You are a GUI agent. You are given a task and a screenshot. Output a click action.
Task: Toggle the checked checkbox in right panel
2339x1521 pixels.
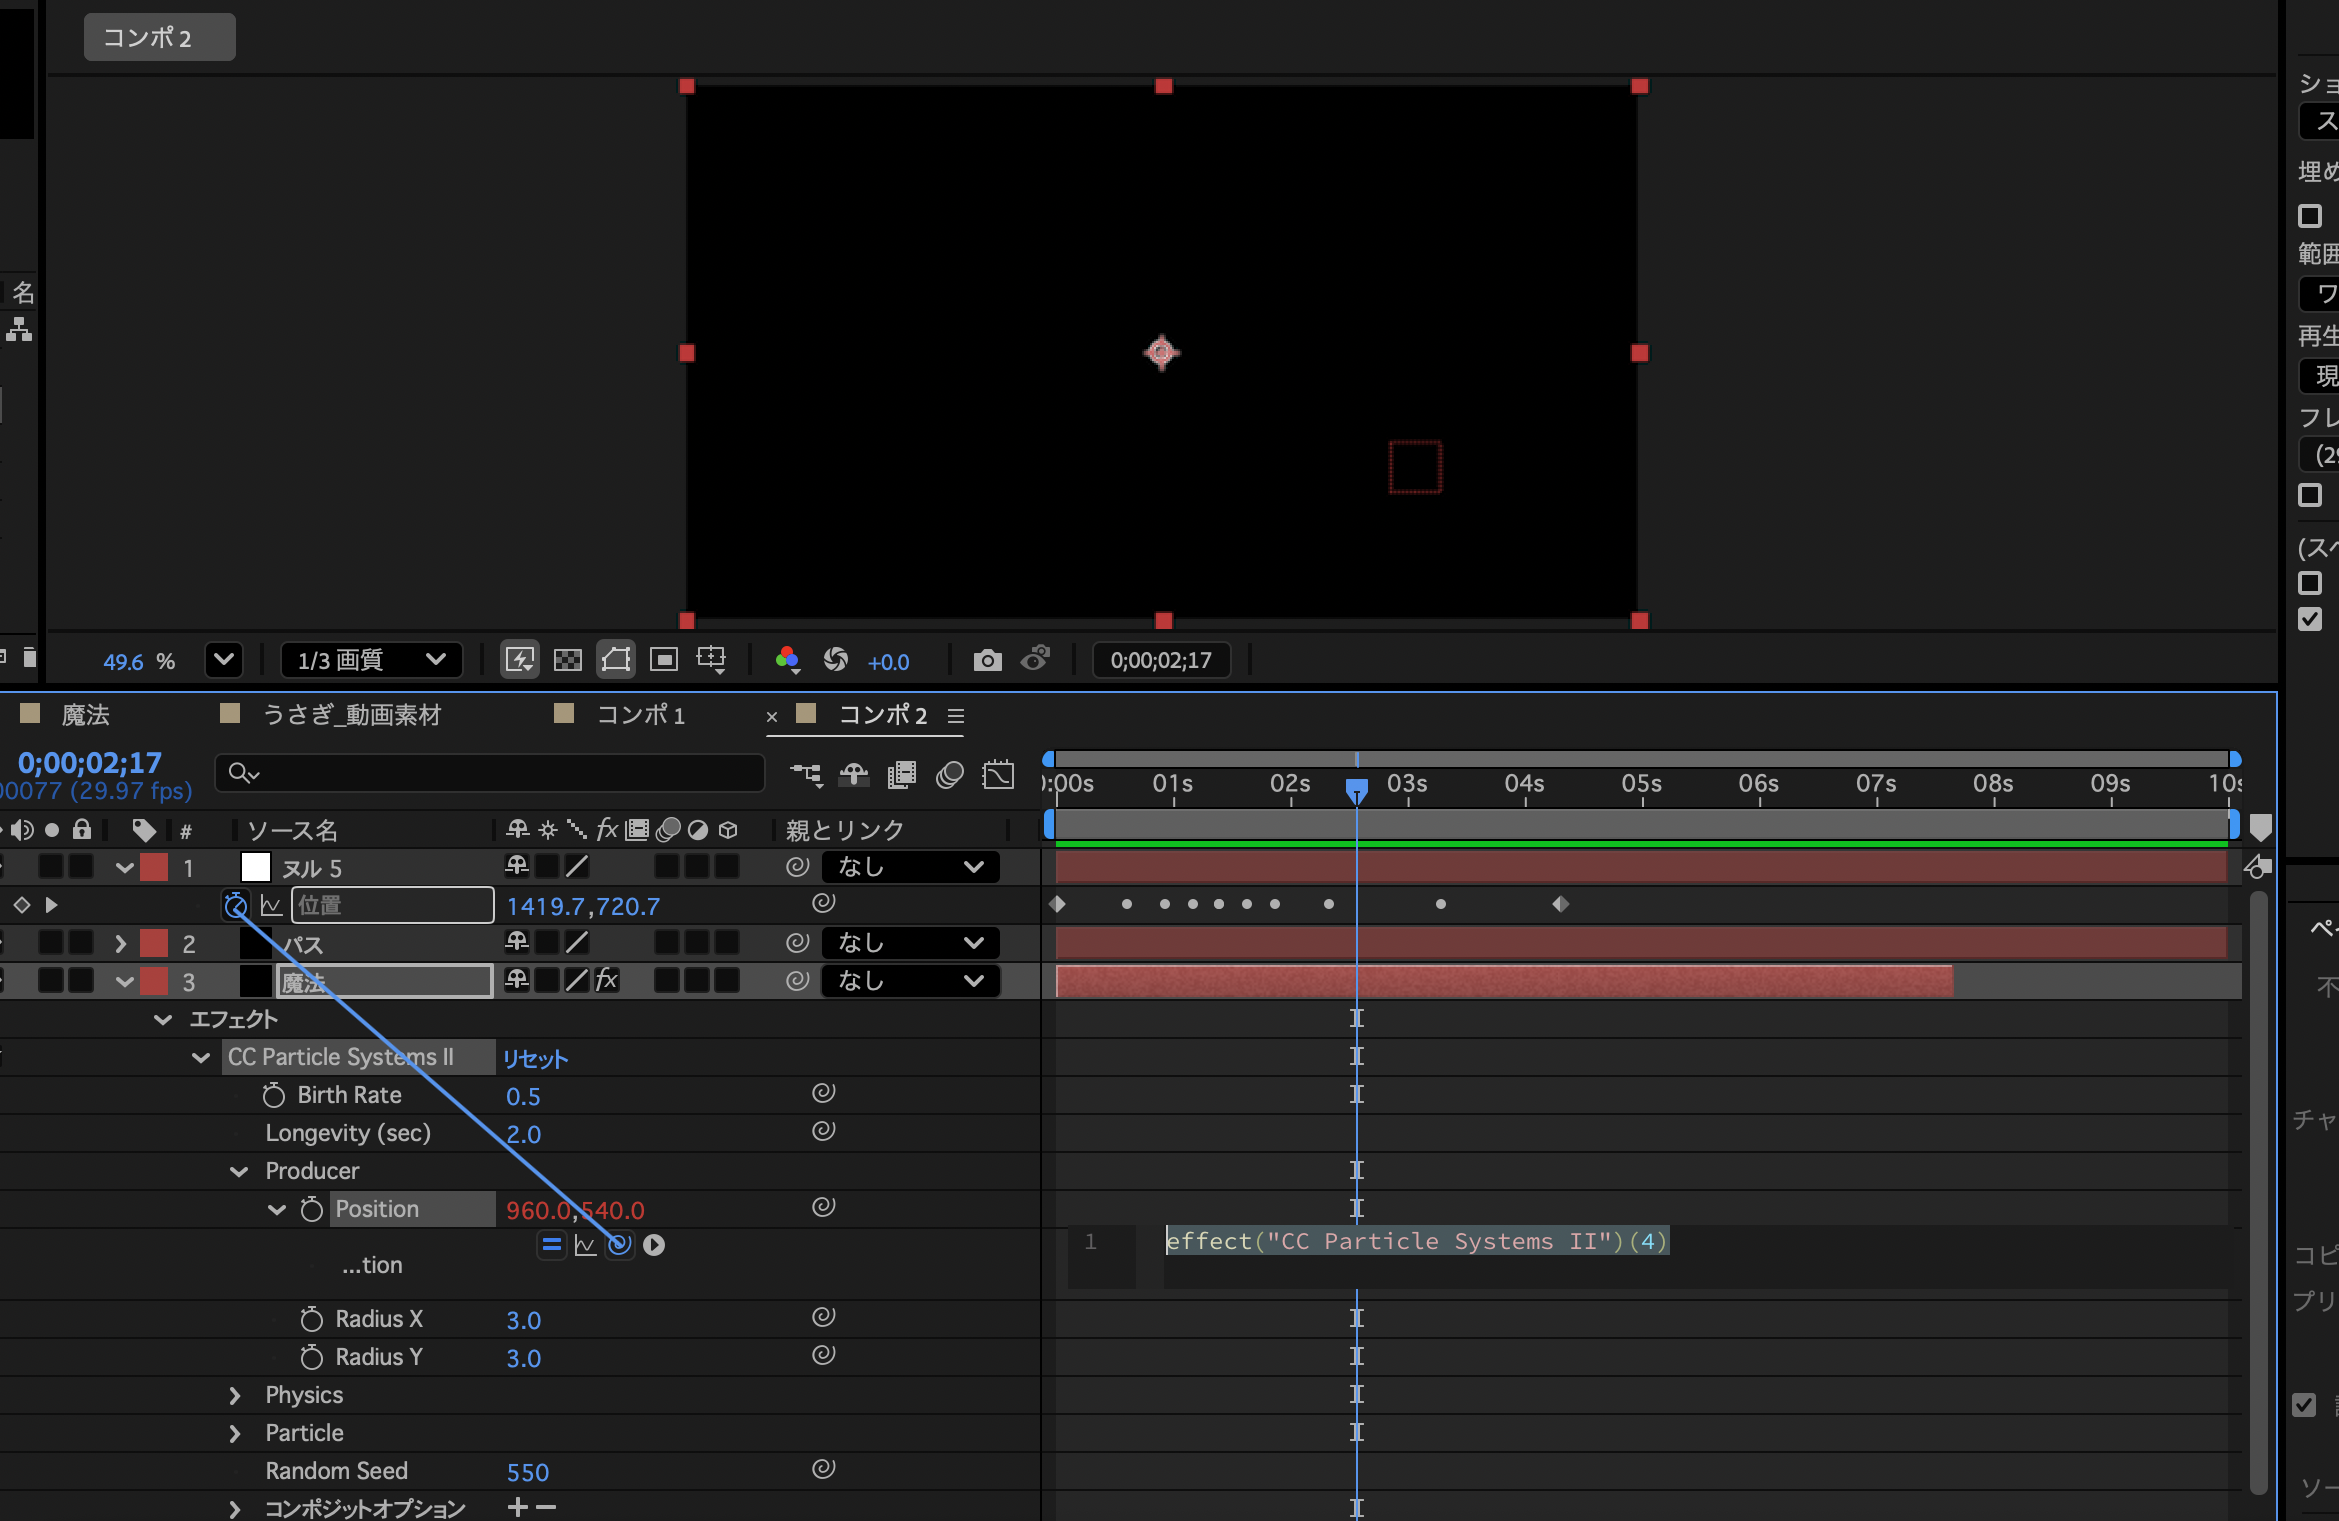(x=2310, y=620)
